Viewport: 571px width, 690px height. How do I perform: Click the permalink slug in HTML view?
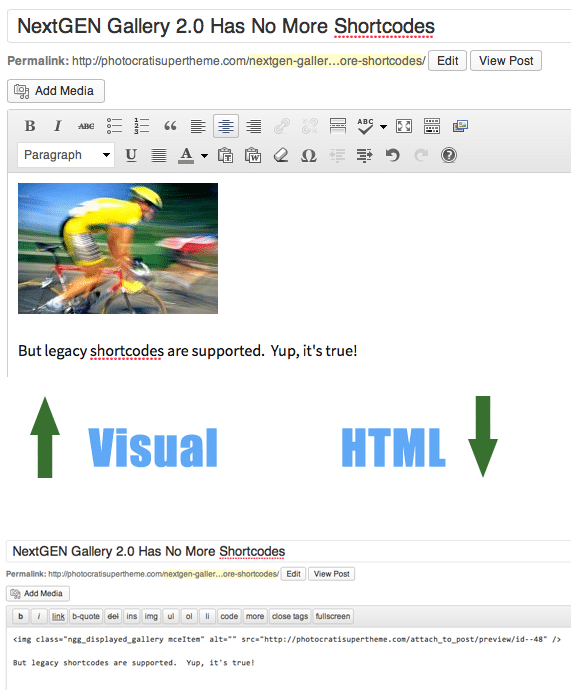[221, 574]
